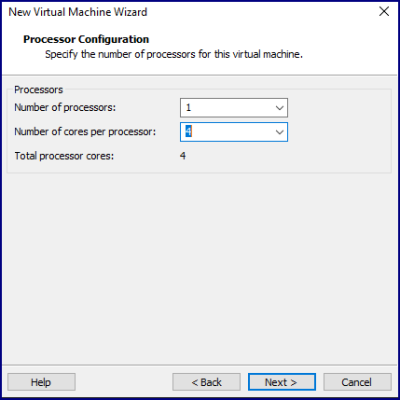Viewport: 400px width, 400px height.
Task: Select the total processor cores value 4
Action: pyautogui.click(x=183, y=156)
